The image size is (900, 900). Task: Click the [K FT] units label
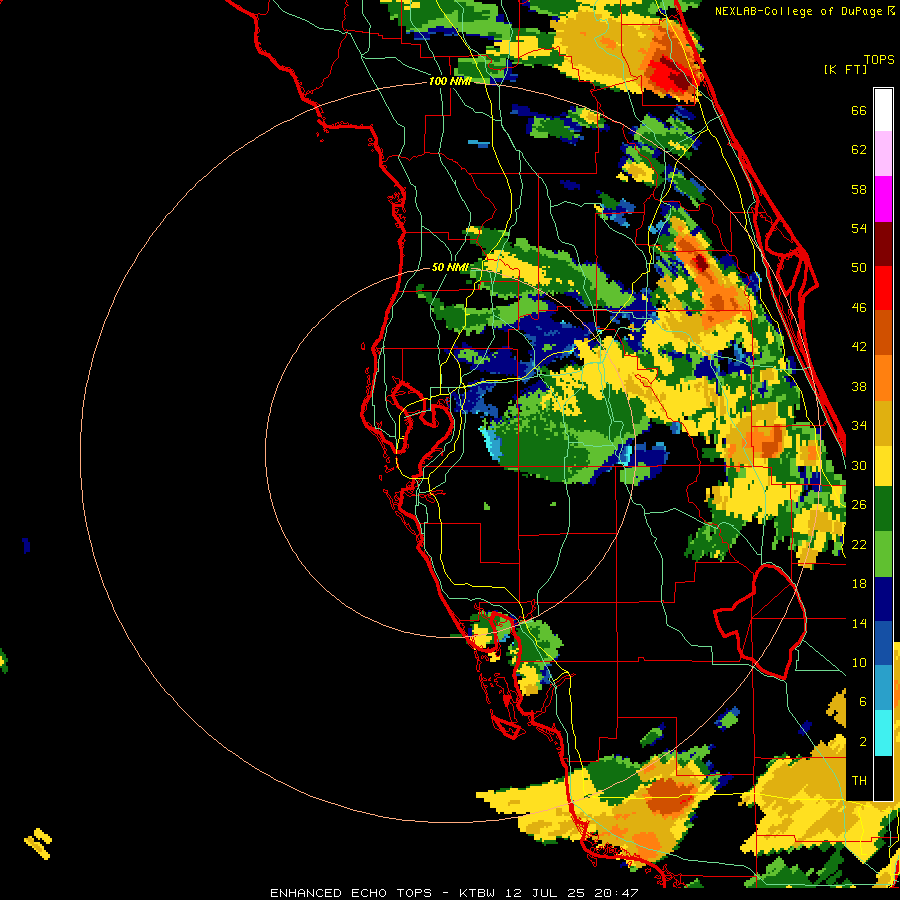[845, 69]
